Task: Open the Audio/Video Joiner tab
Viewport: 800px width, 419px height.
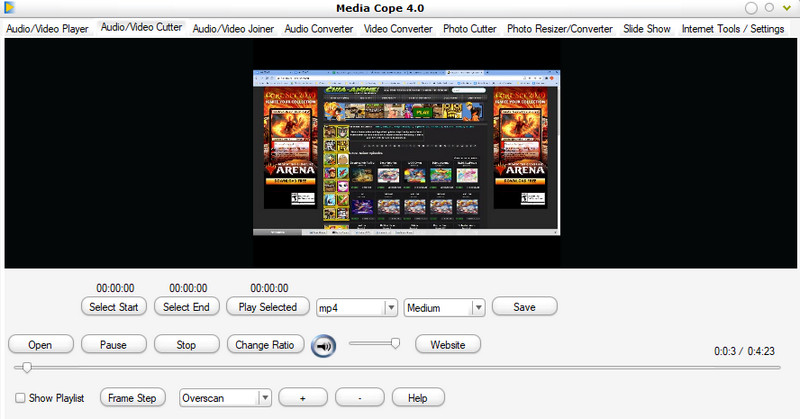Action: coord(233,29)
